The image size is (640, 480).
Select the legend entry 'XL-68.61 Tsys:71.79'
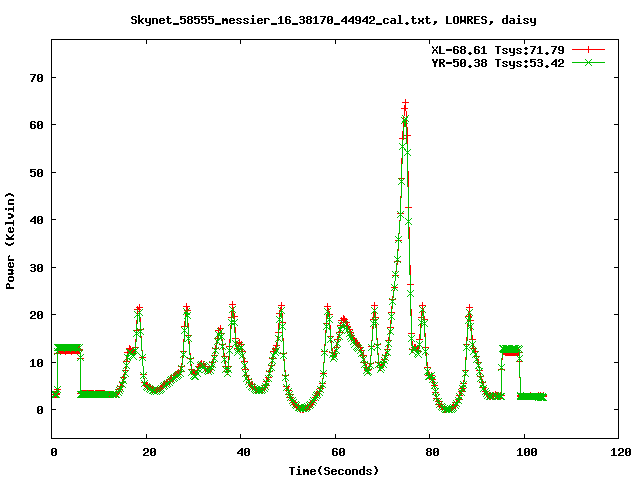coord(498,50)
